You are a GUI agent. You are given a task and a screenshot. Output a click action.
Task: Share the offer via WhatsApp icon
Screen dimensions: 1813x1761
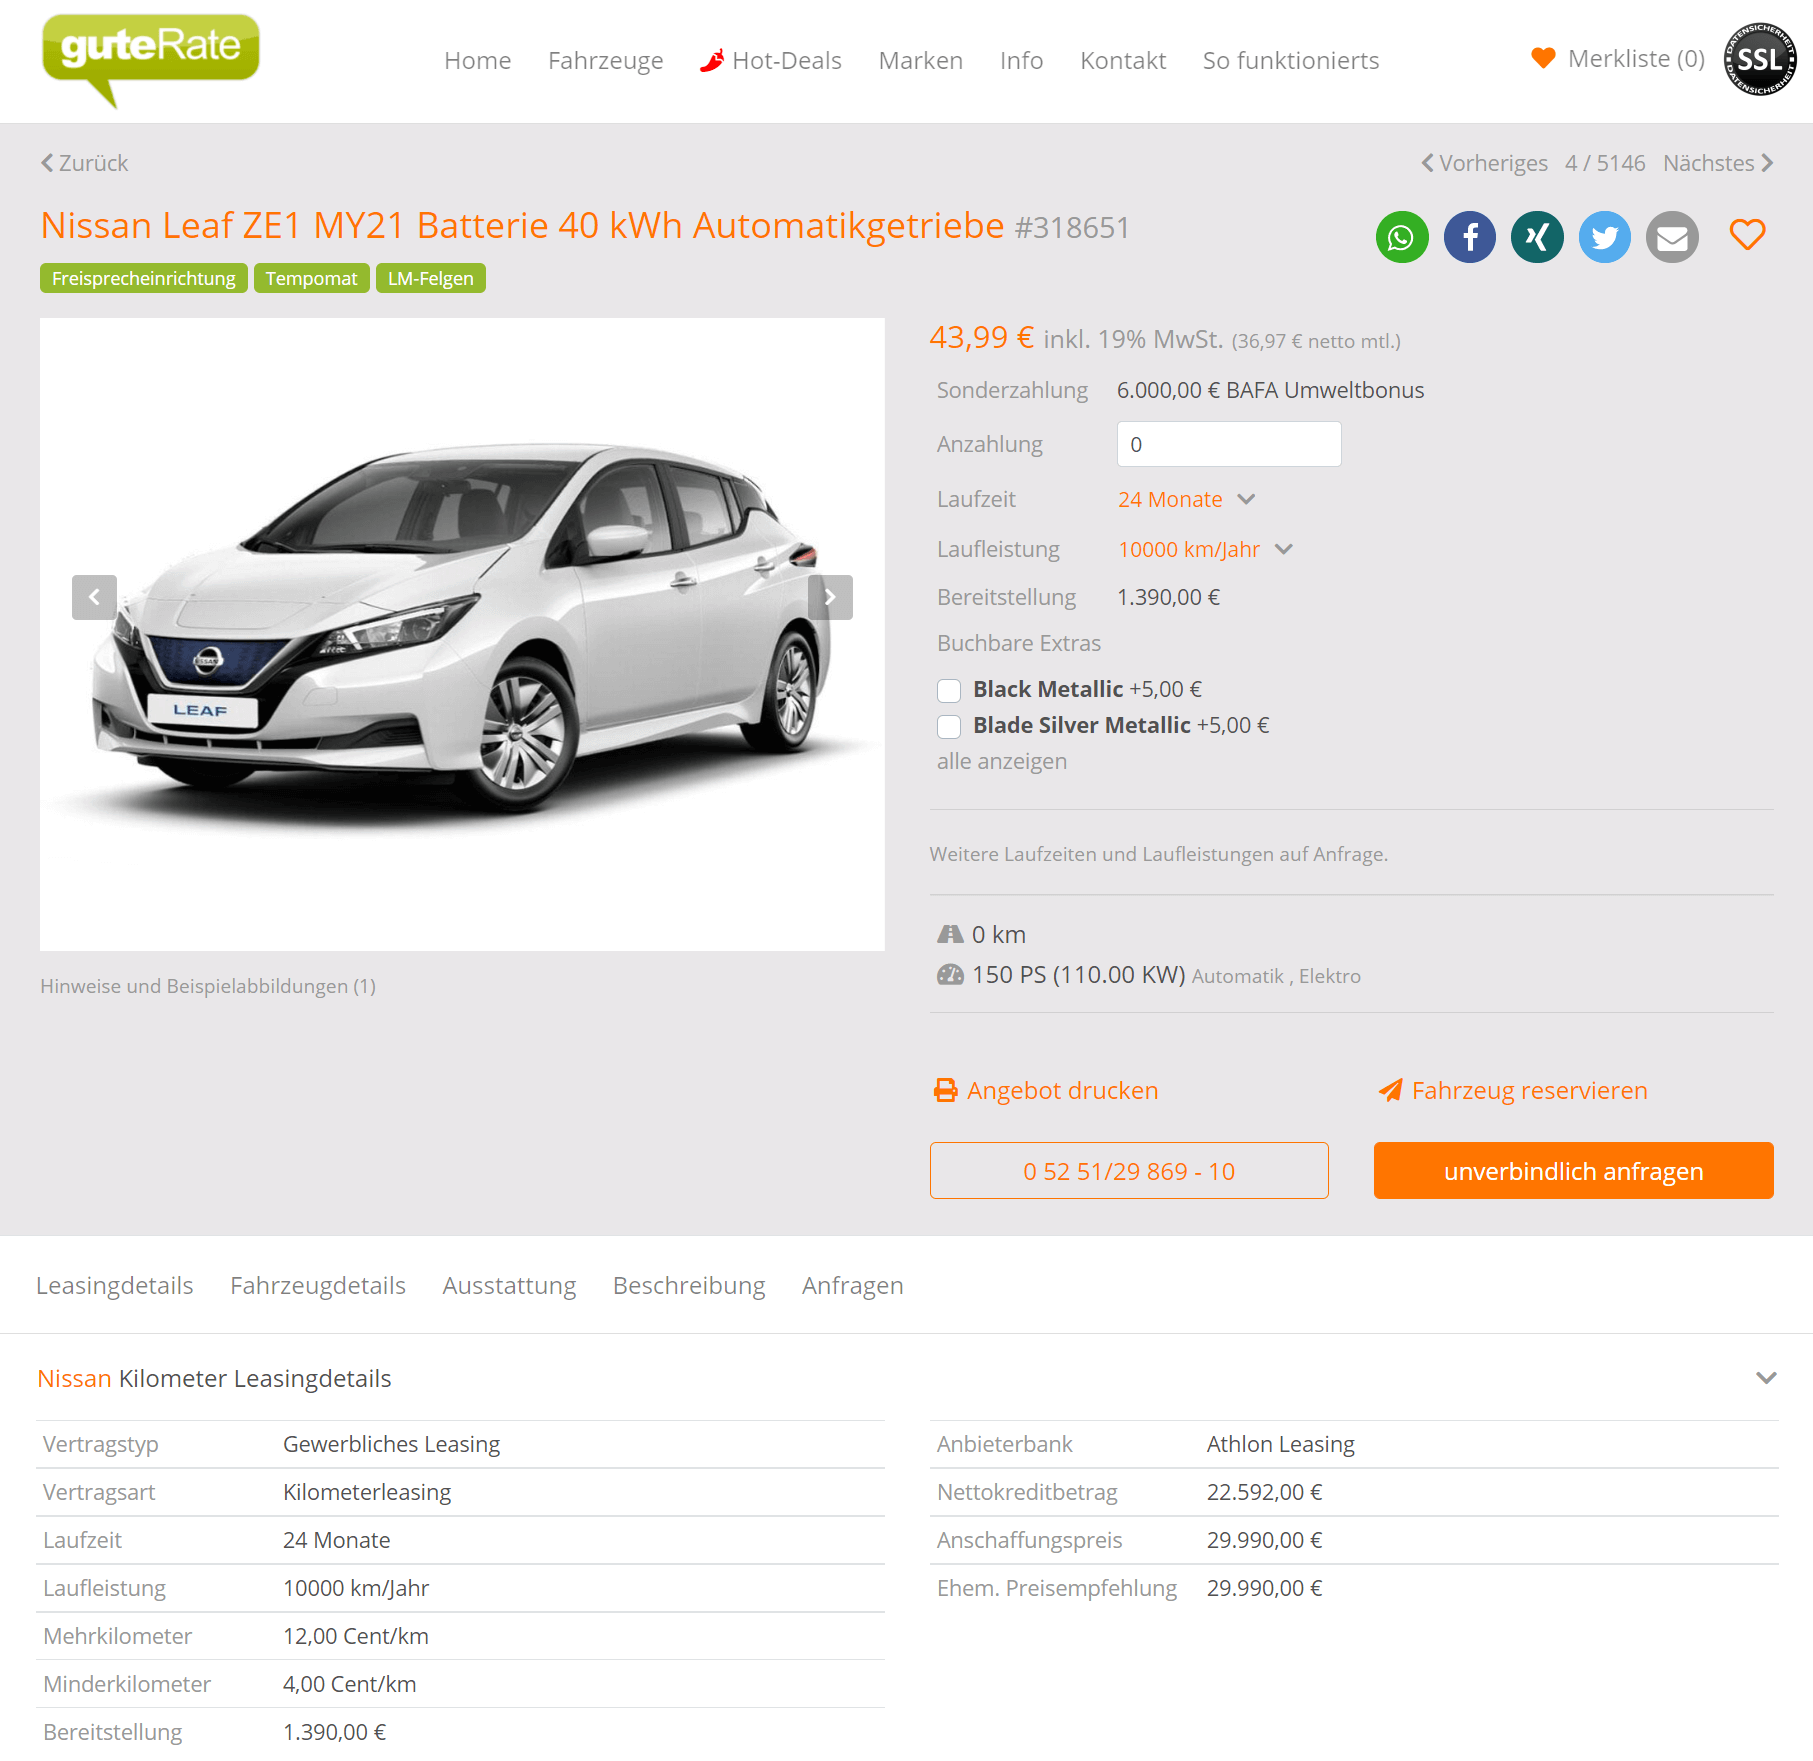[x=1402, y=237]
